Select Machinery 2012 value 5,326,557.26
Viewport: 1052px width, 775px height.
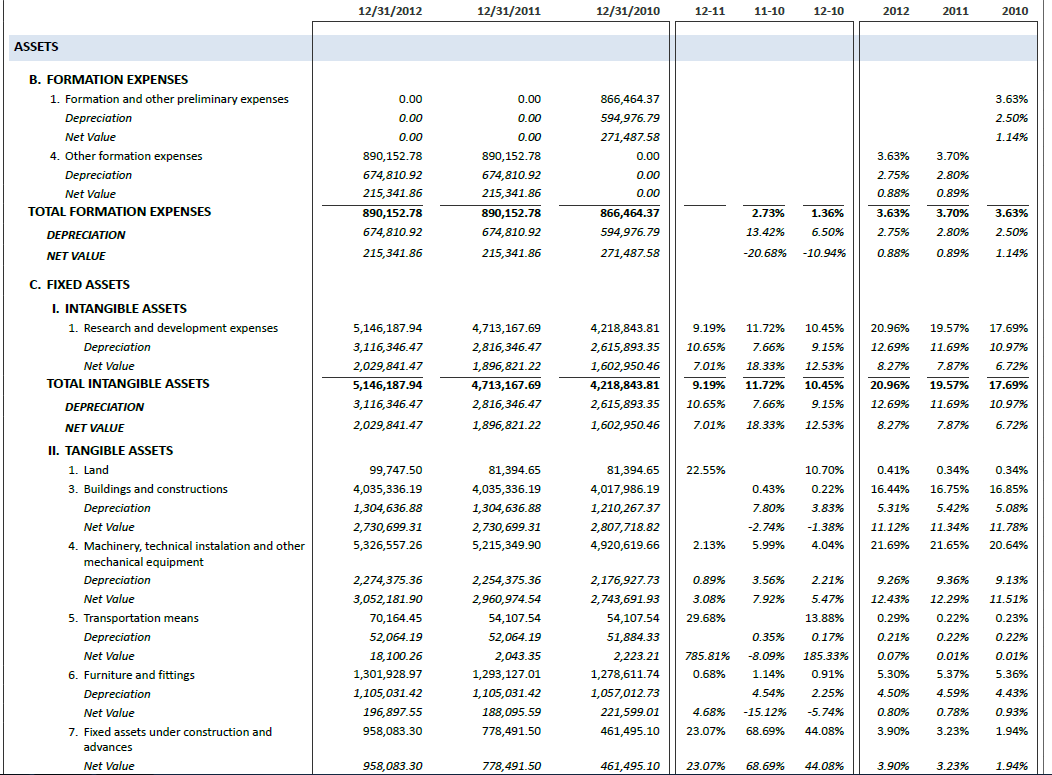click(388, 546)
